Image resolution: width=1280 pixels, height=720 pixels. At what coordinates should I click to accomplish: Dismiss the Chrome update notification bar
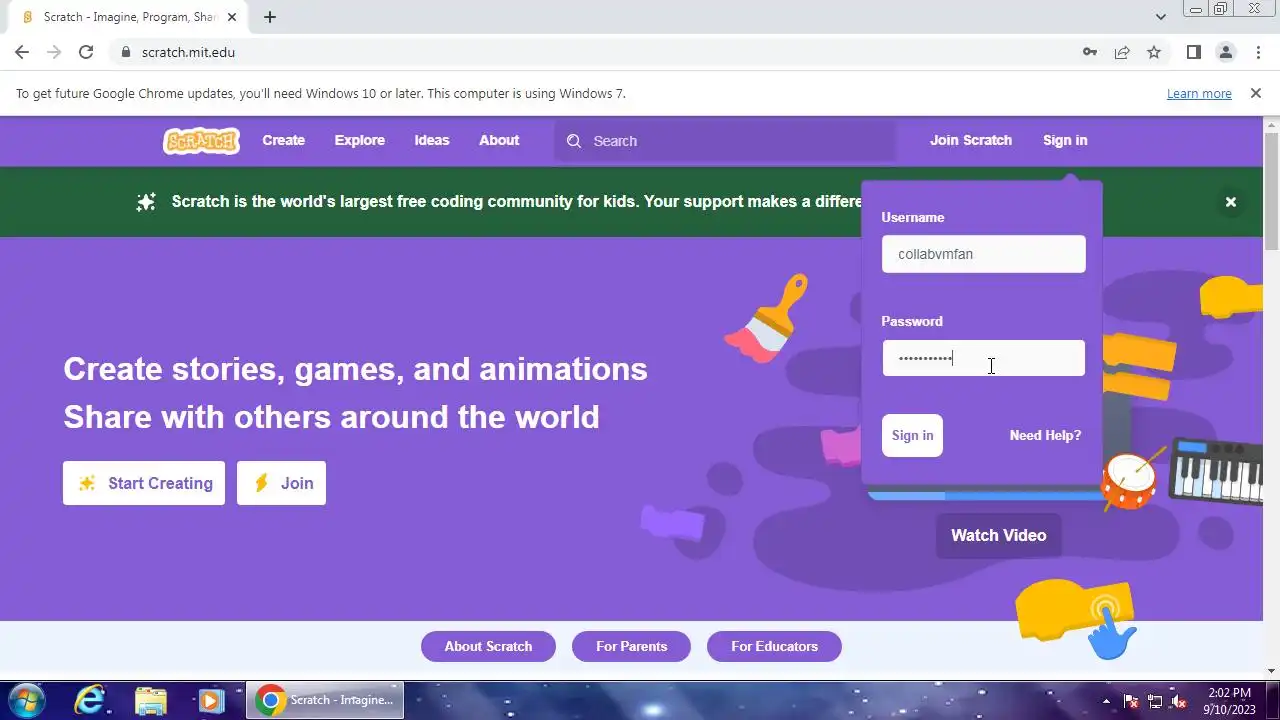tap(1255, 93)
